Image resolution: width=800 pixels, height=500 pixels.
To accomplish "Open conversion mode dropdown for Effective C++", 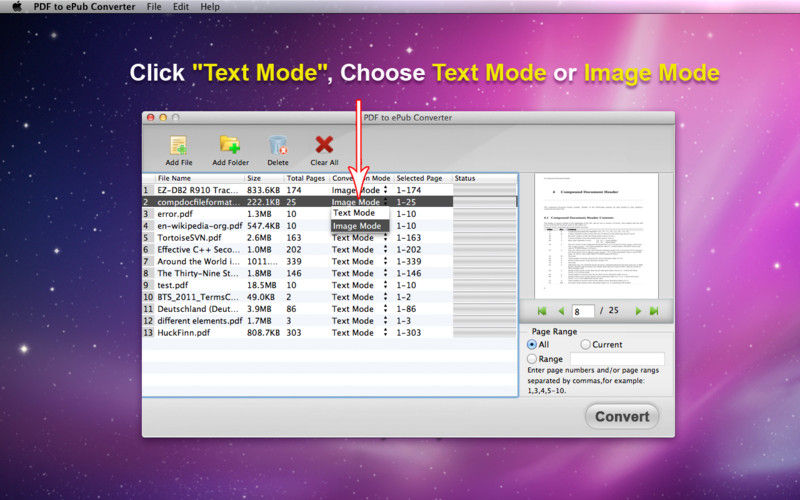I will pos(385,249).
